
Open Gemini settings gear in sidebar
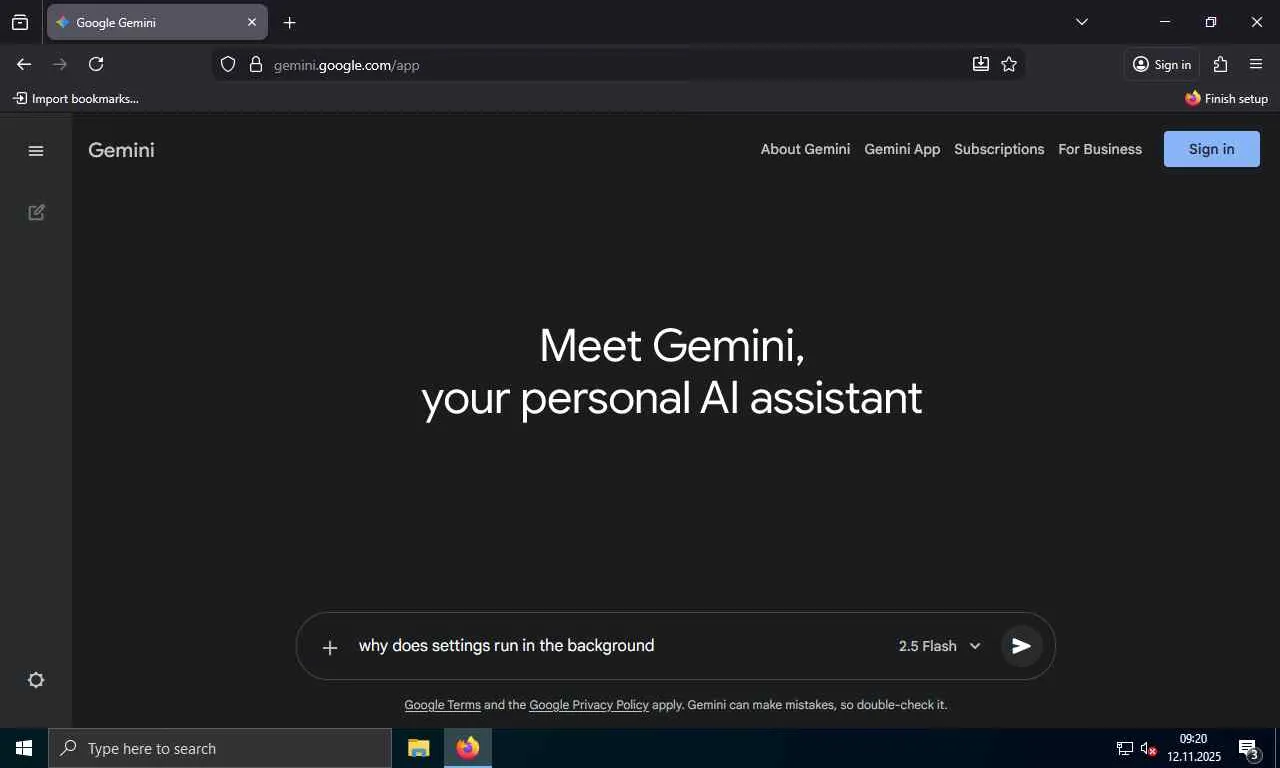pyautogui.click(x=36, y=680)
